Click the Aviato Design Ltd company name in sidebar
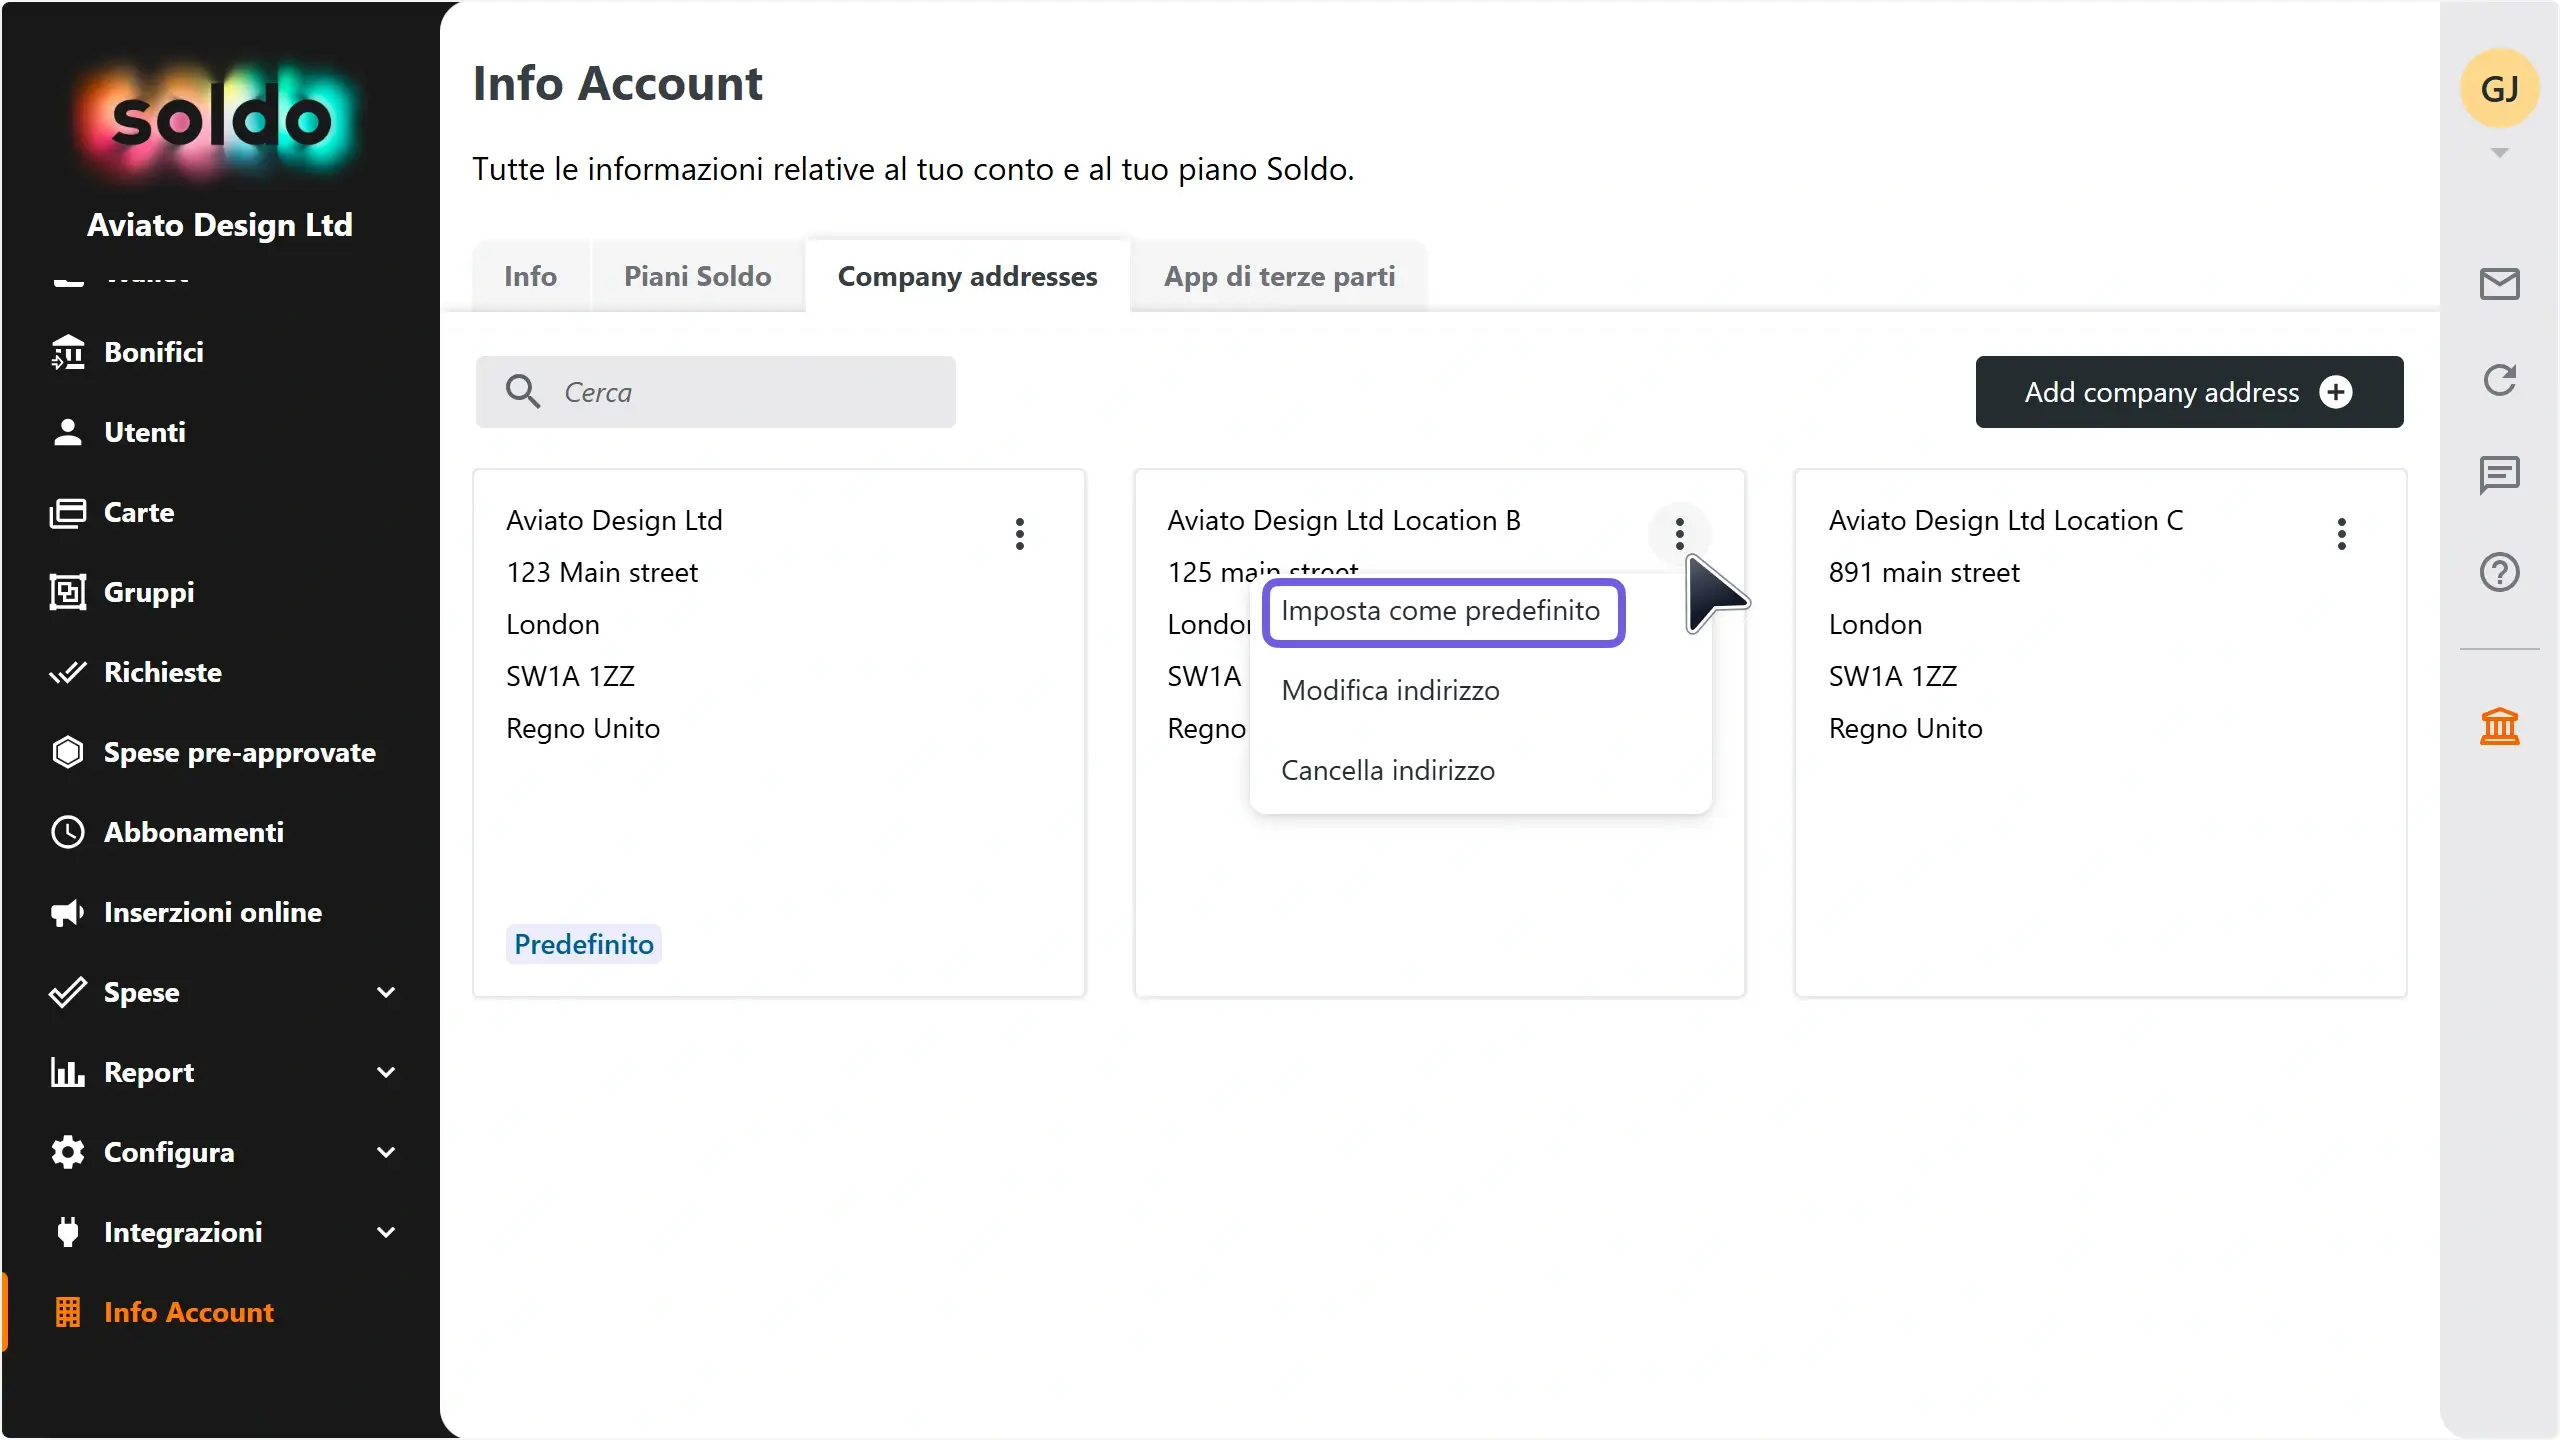 click(x=220, y=225)
